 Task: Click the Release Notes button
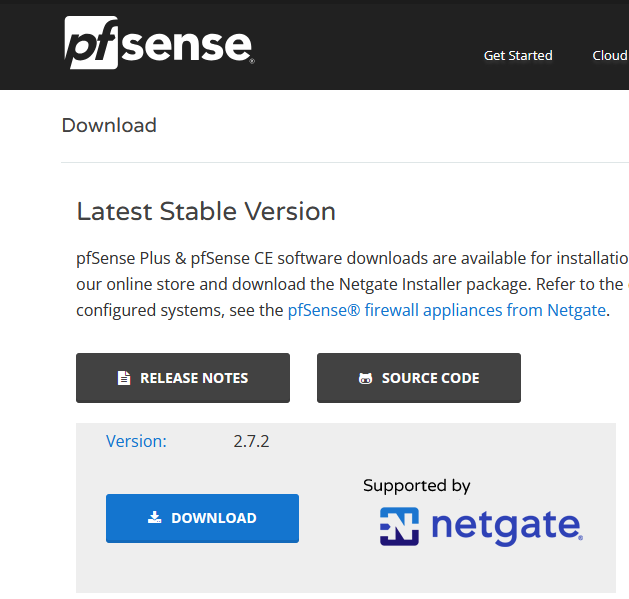[x=183, y=378]
